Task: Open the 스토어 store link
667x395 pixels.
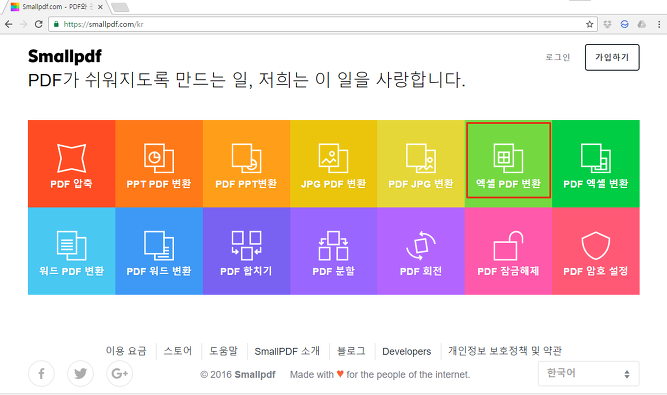Action: coord(178,351)
